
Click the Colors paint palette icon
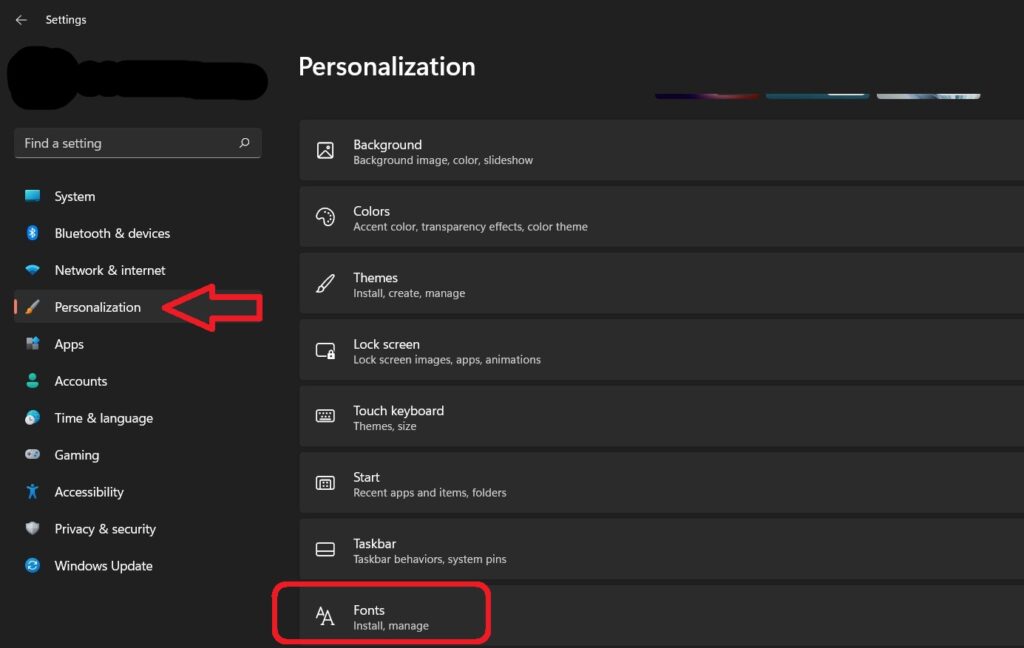pyautogui.click(x=324, y=215)
